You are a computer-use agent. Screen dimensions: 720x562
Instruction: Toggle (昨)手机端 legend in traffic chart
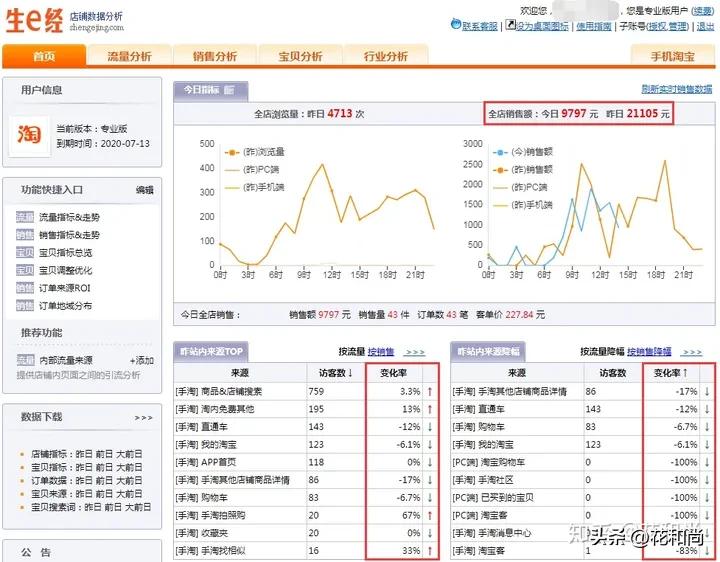point(254,187)
